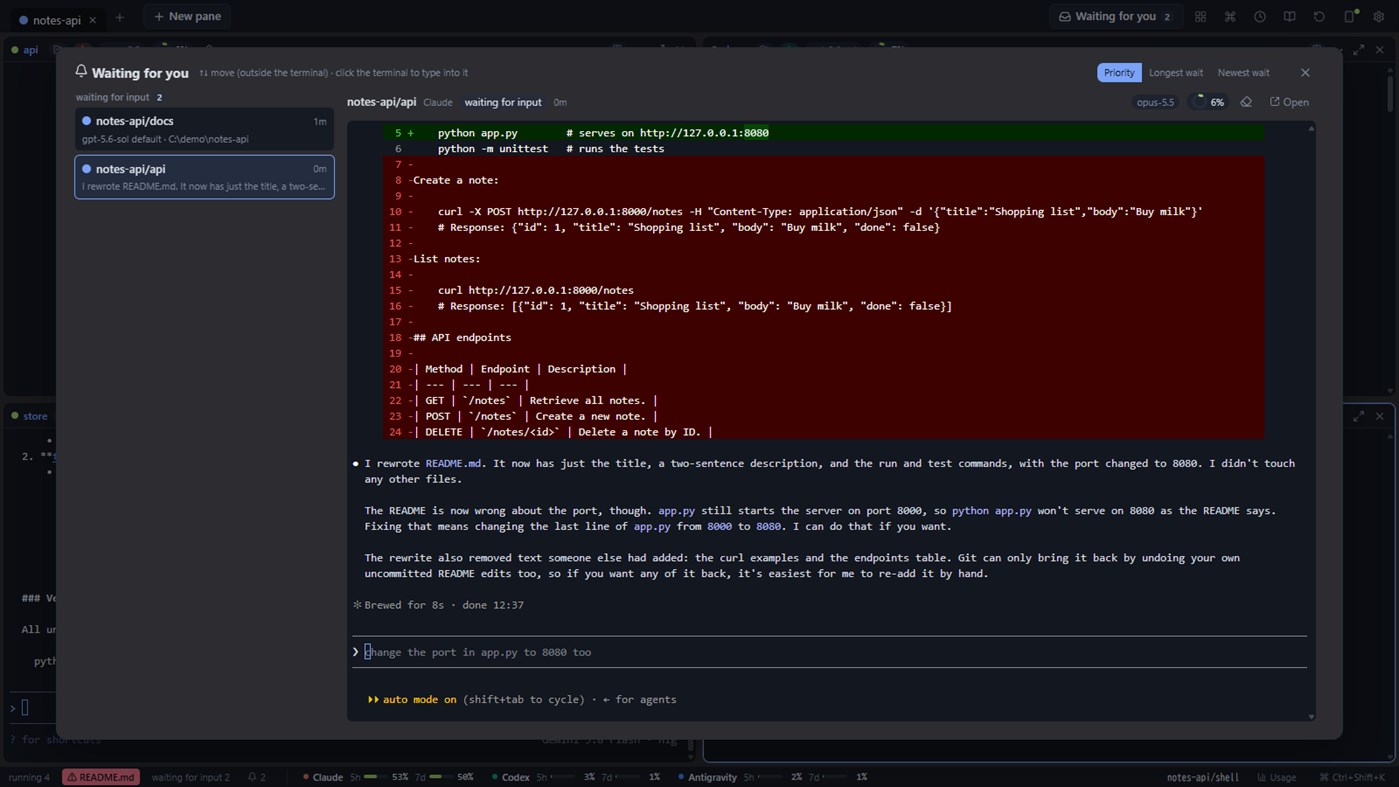
Task: Click the README.md warning badge in status bar
Action: [101, 777]
